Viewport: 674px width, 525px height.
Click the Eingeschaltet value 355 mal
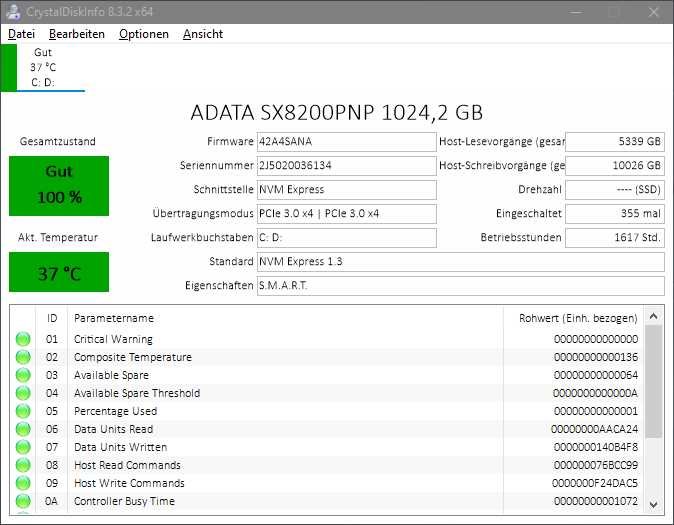point(615,214)
